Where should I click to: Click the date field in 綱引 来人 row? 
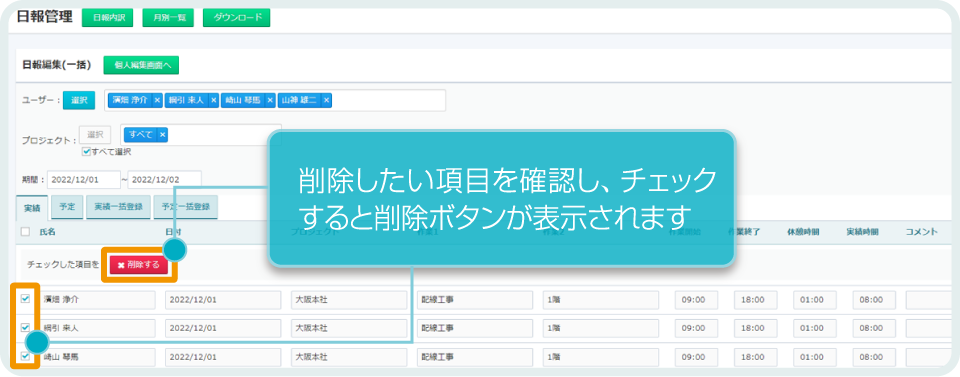(223, 328)
